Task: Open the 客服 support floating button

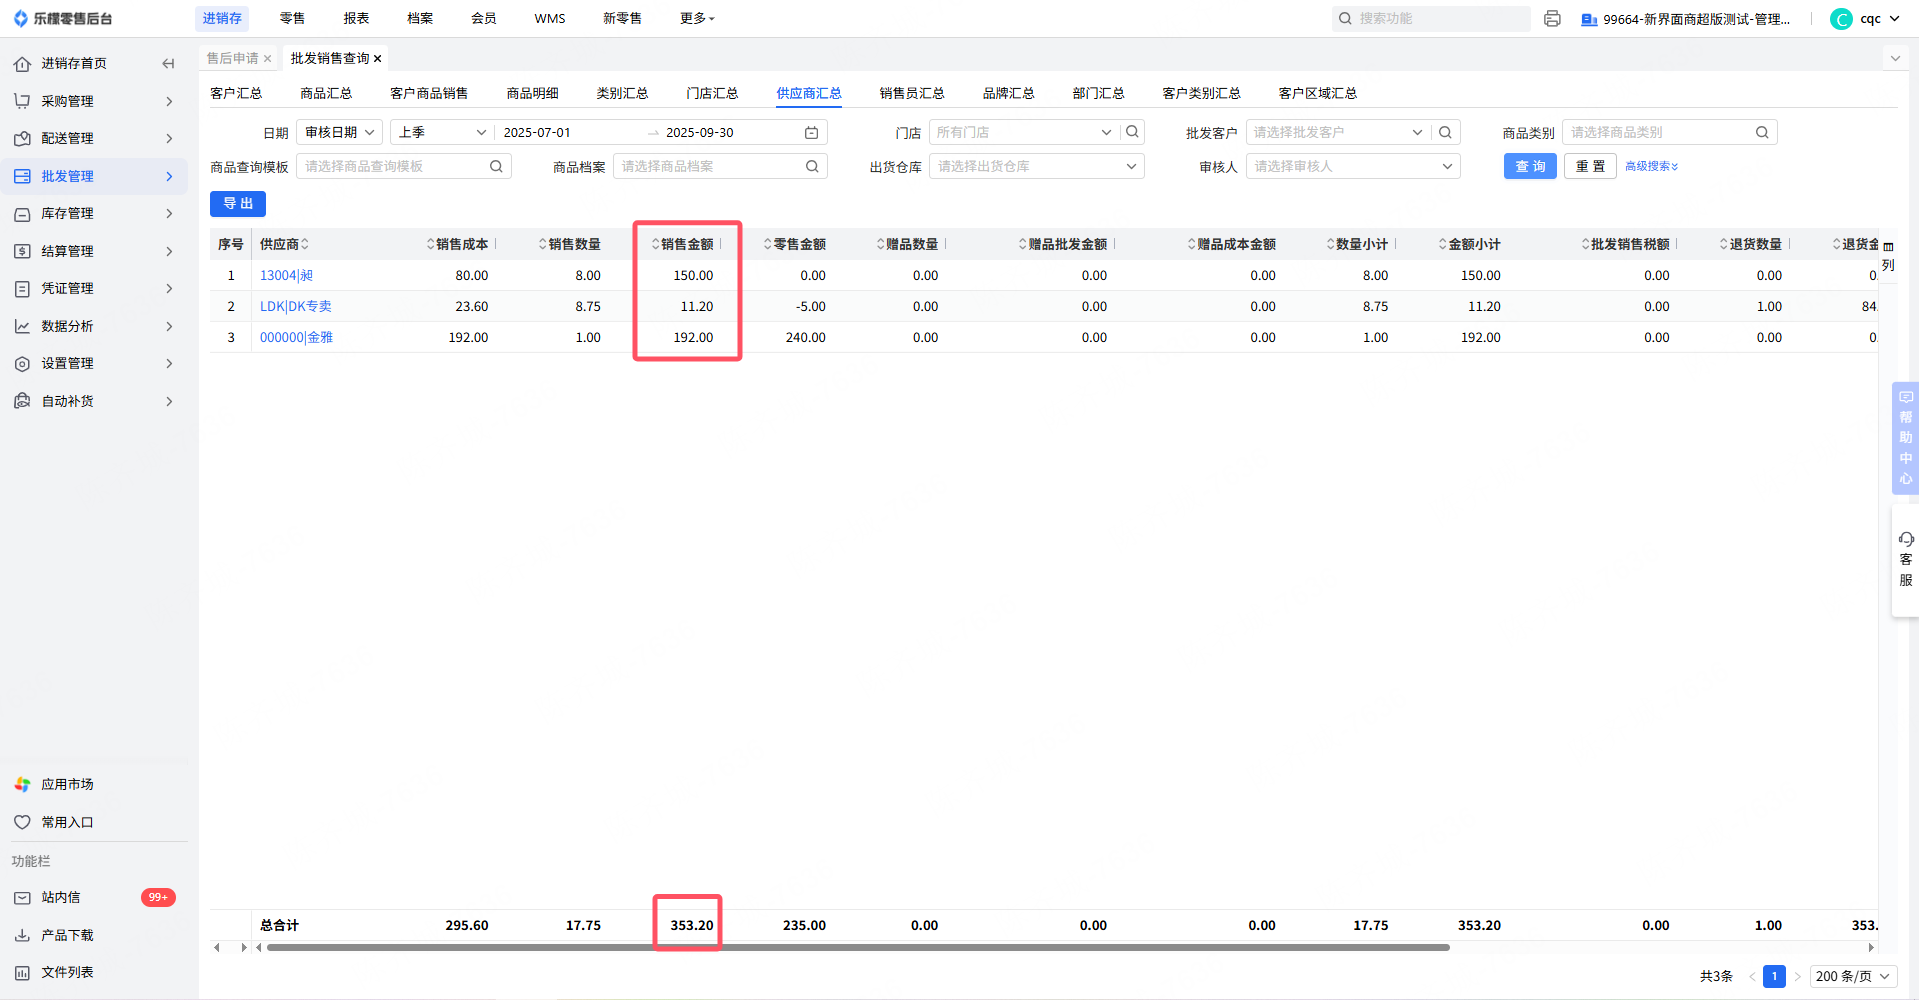Action: (x=1905, y=560)
